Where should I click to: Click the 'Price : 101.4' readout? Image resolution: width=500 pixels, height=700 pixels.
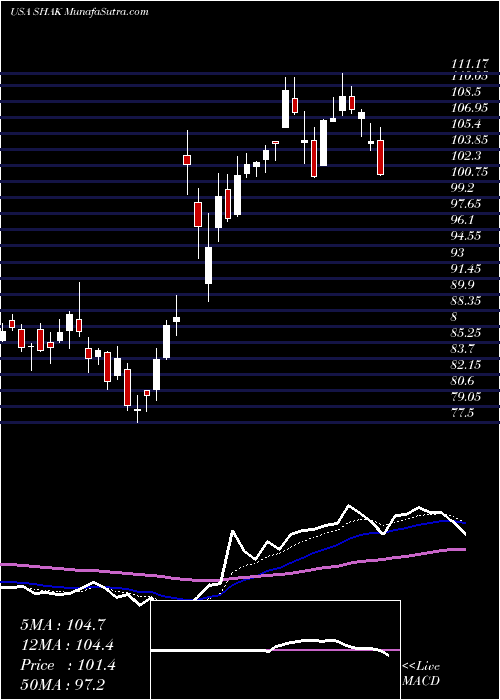tap(68, 665)
